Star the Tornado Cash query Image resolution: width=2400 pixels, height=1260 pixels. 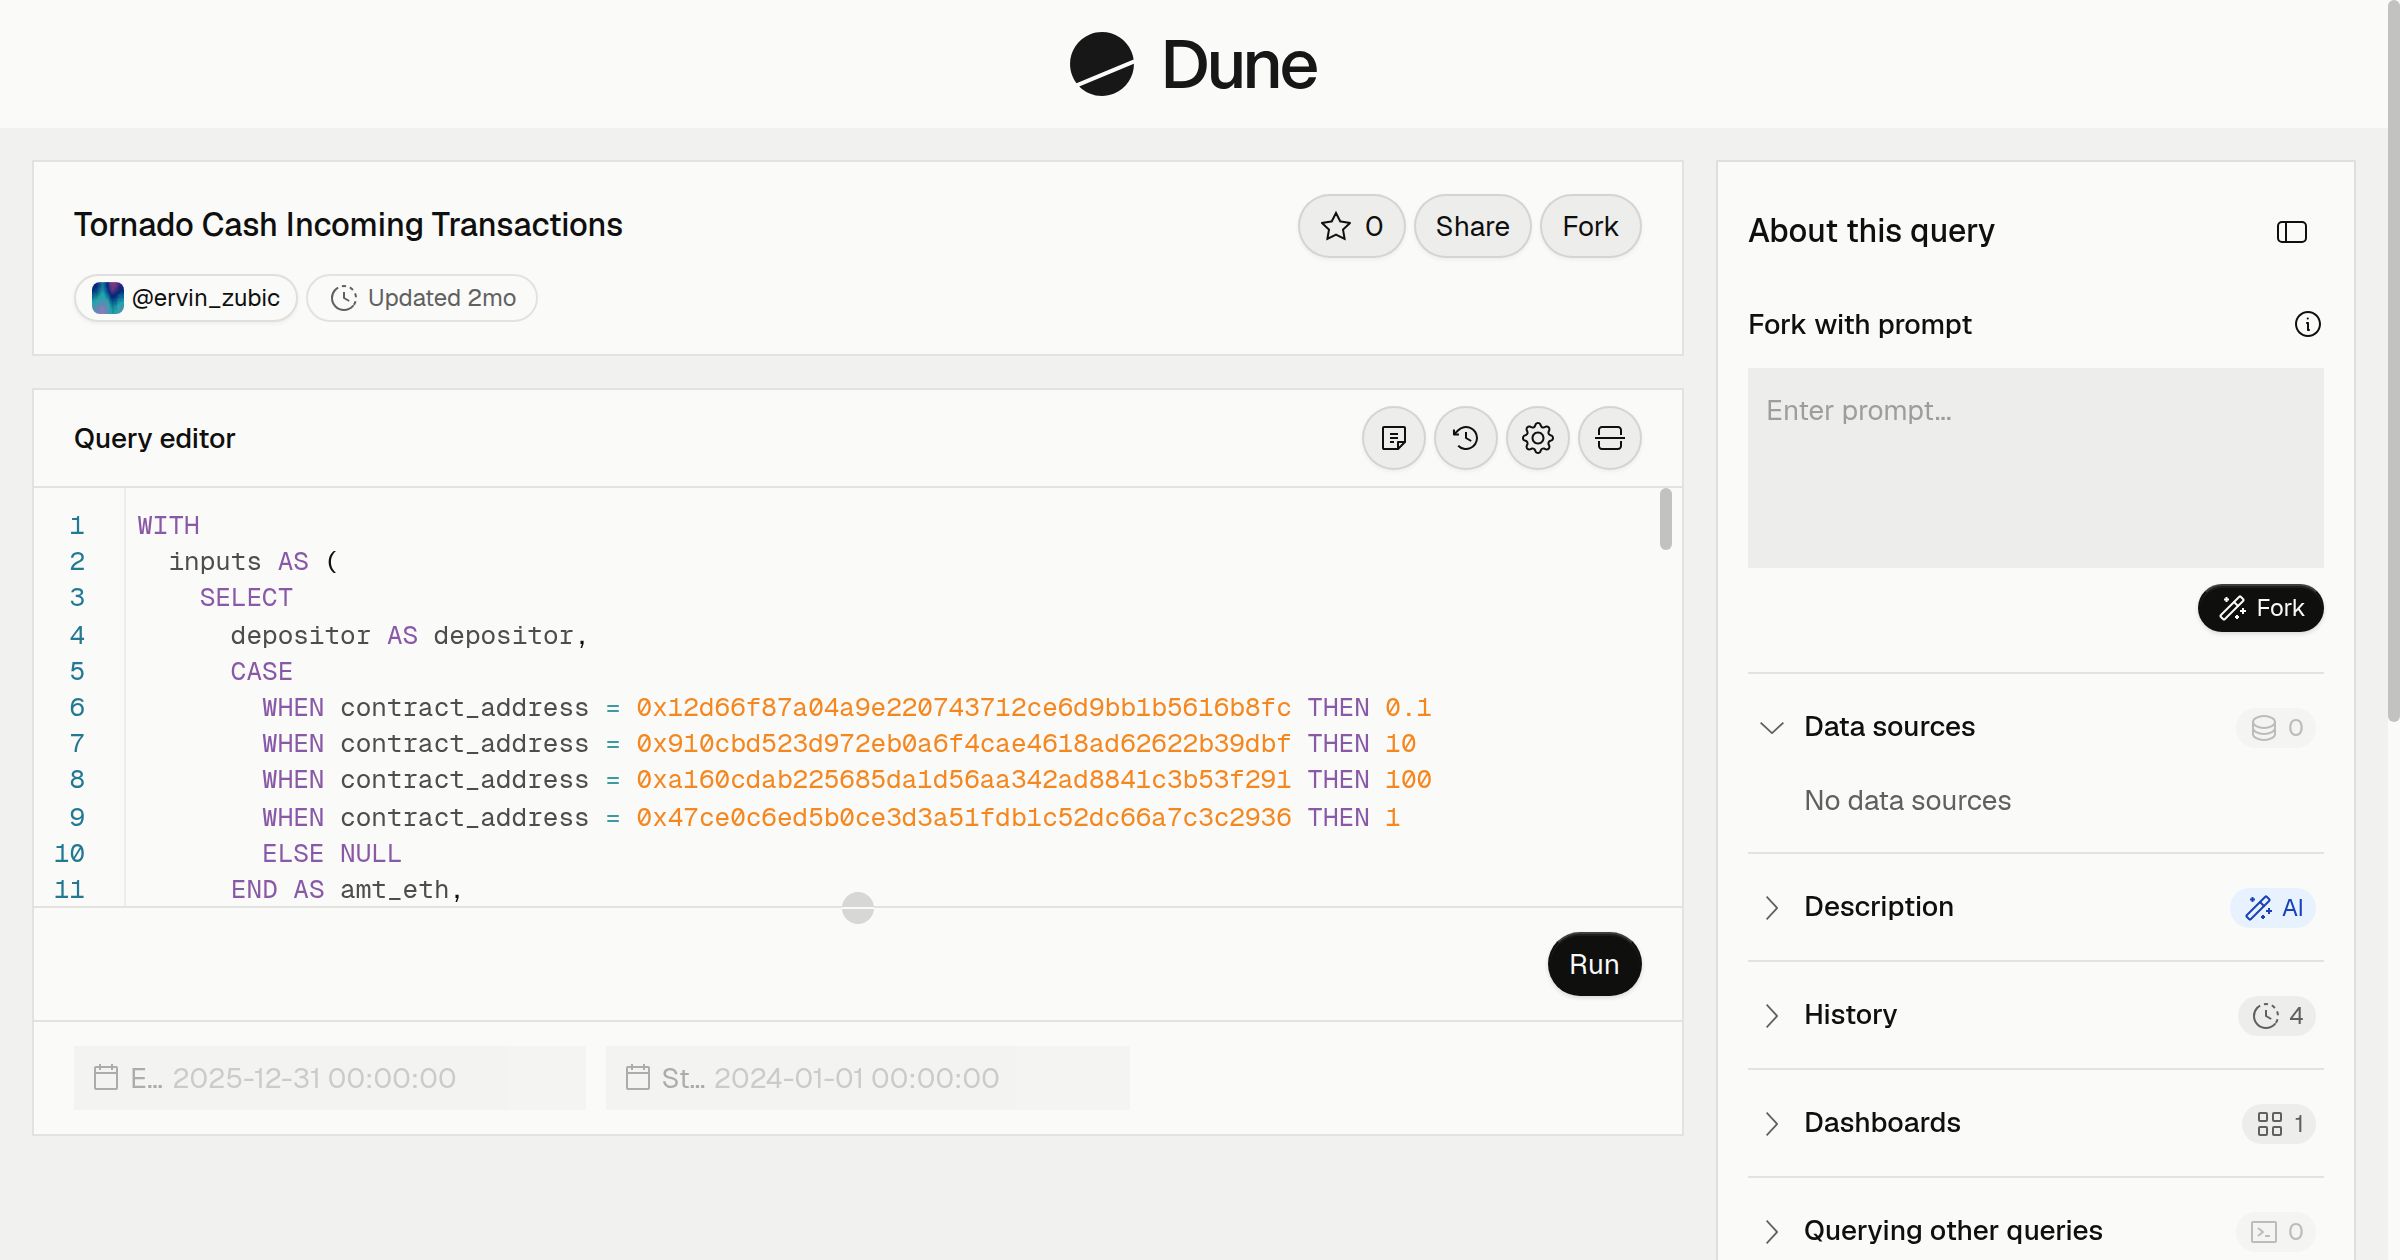click(x=1352, y=226)
